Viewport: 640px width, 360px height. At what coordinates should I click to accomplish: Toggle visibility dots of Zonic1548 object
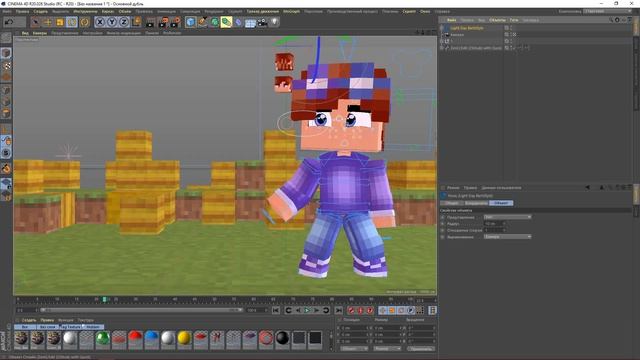point(511,48)
